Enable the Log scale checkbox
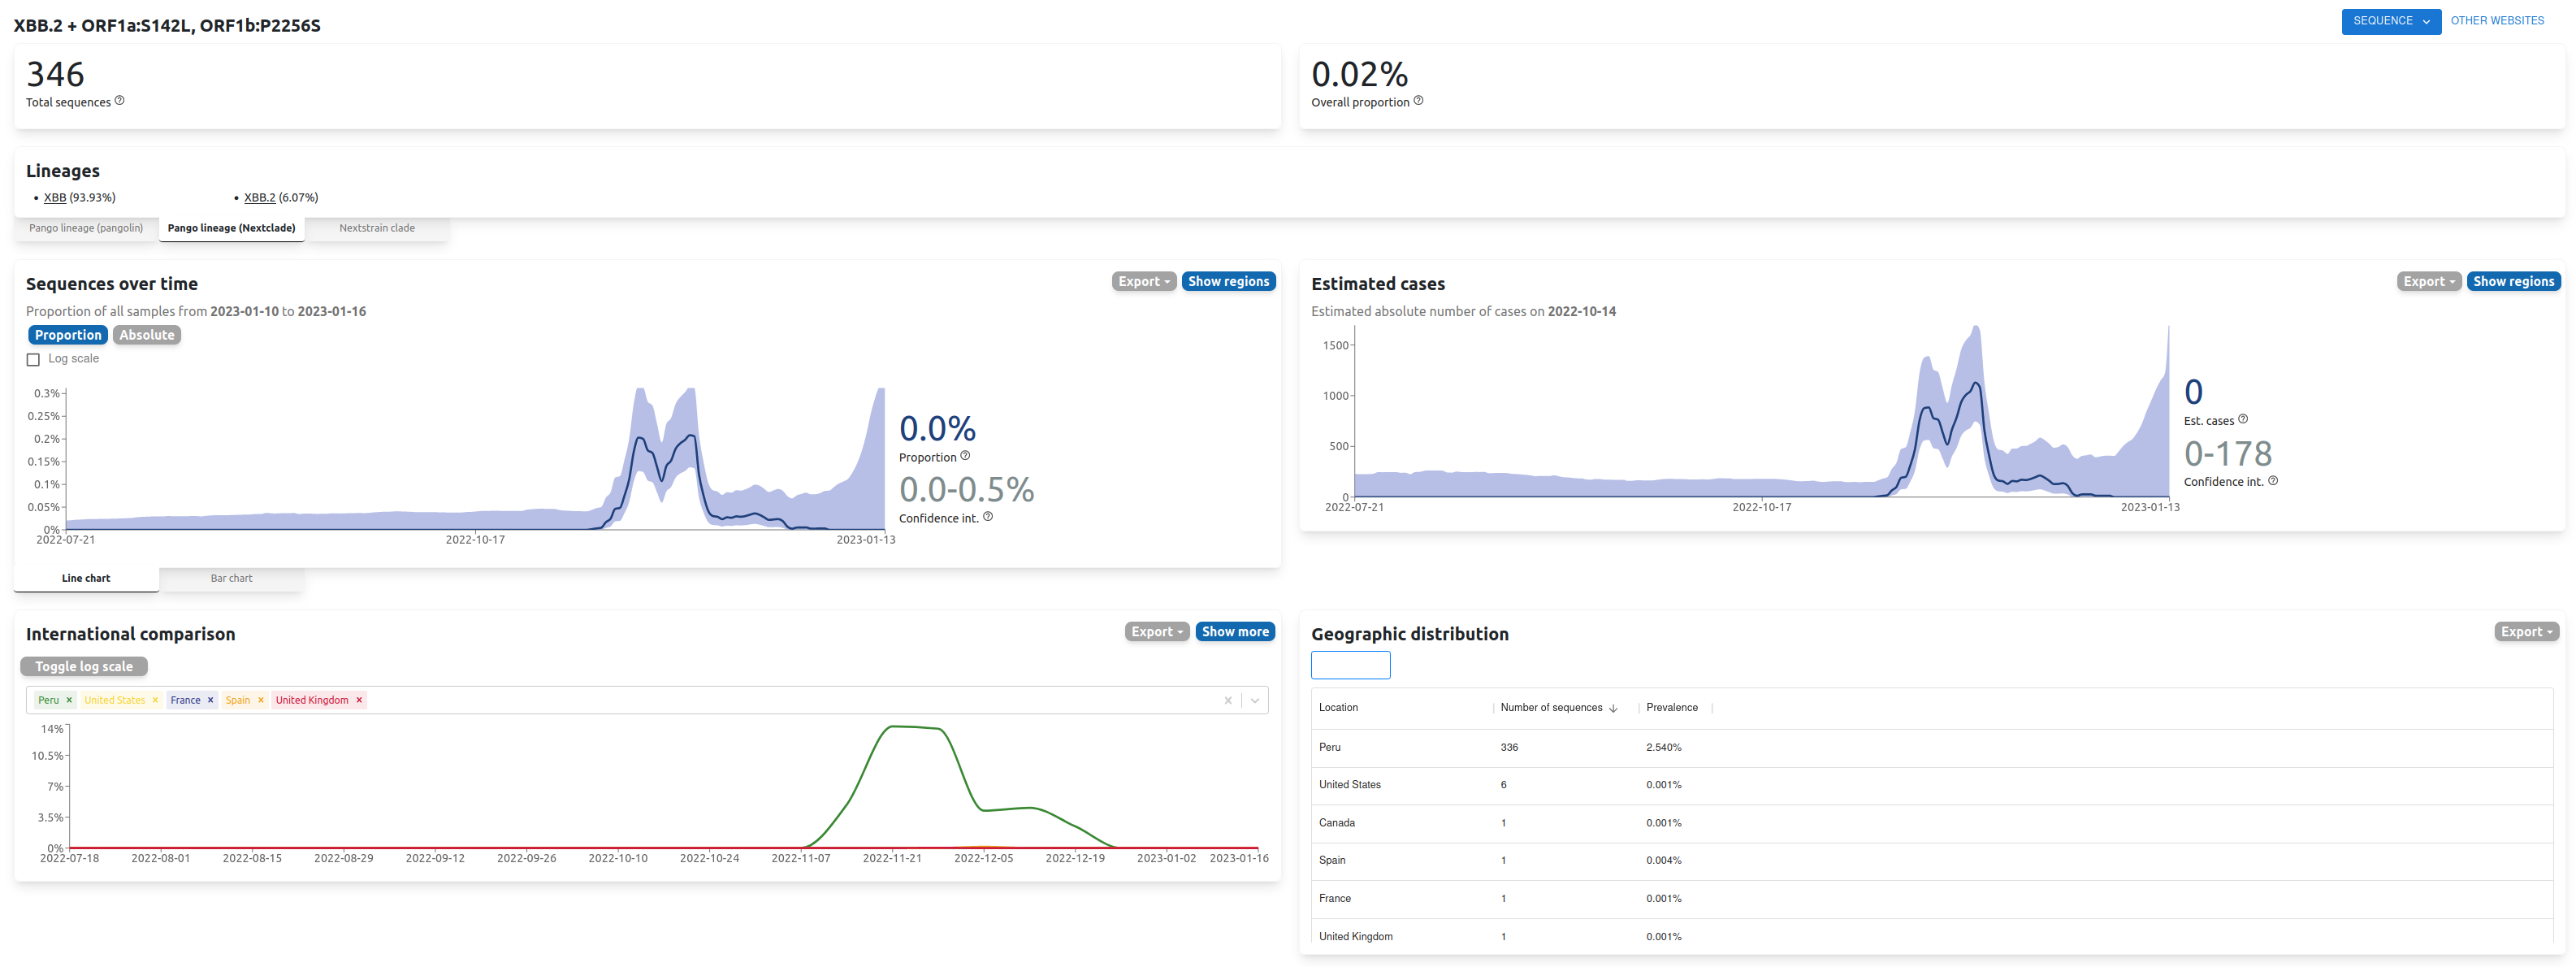This screenshot has width=2576, height=967. (x=33, y=359)
